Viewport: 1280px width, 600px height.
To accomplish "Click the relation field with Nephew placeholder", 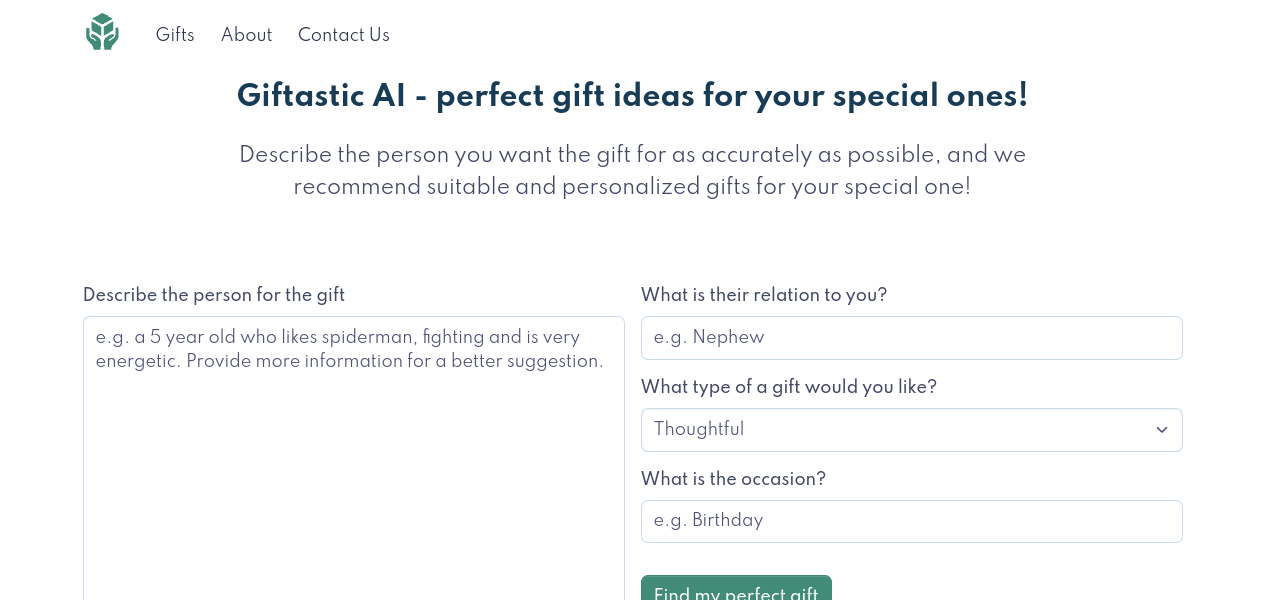I will (911, 338).
